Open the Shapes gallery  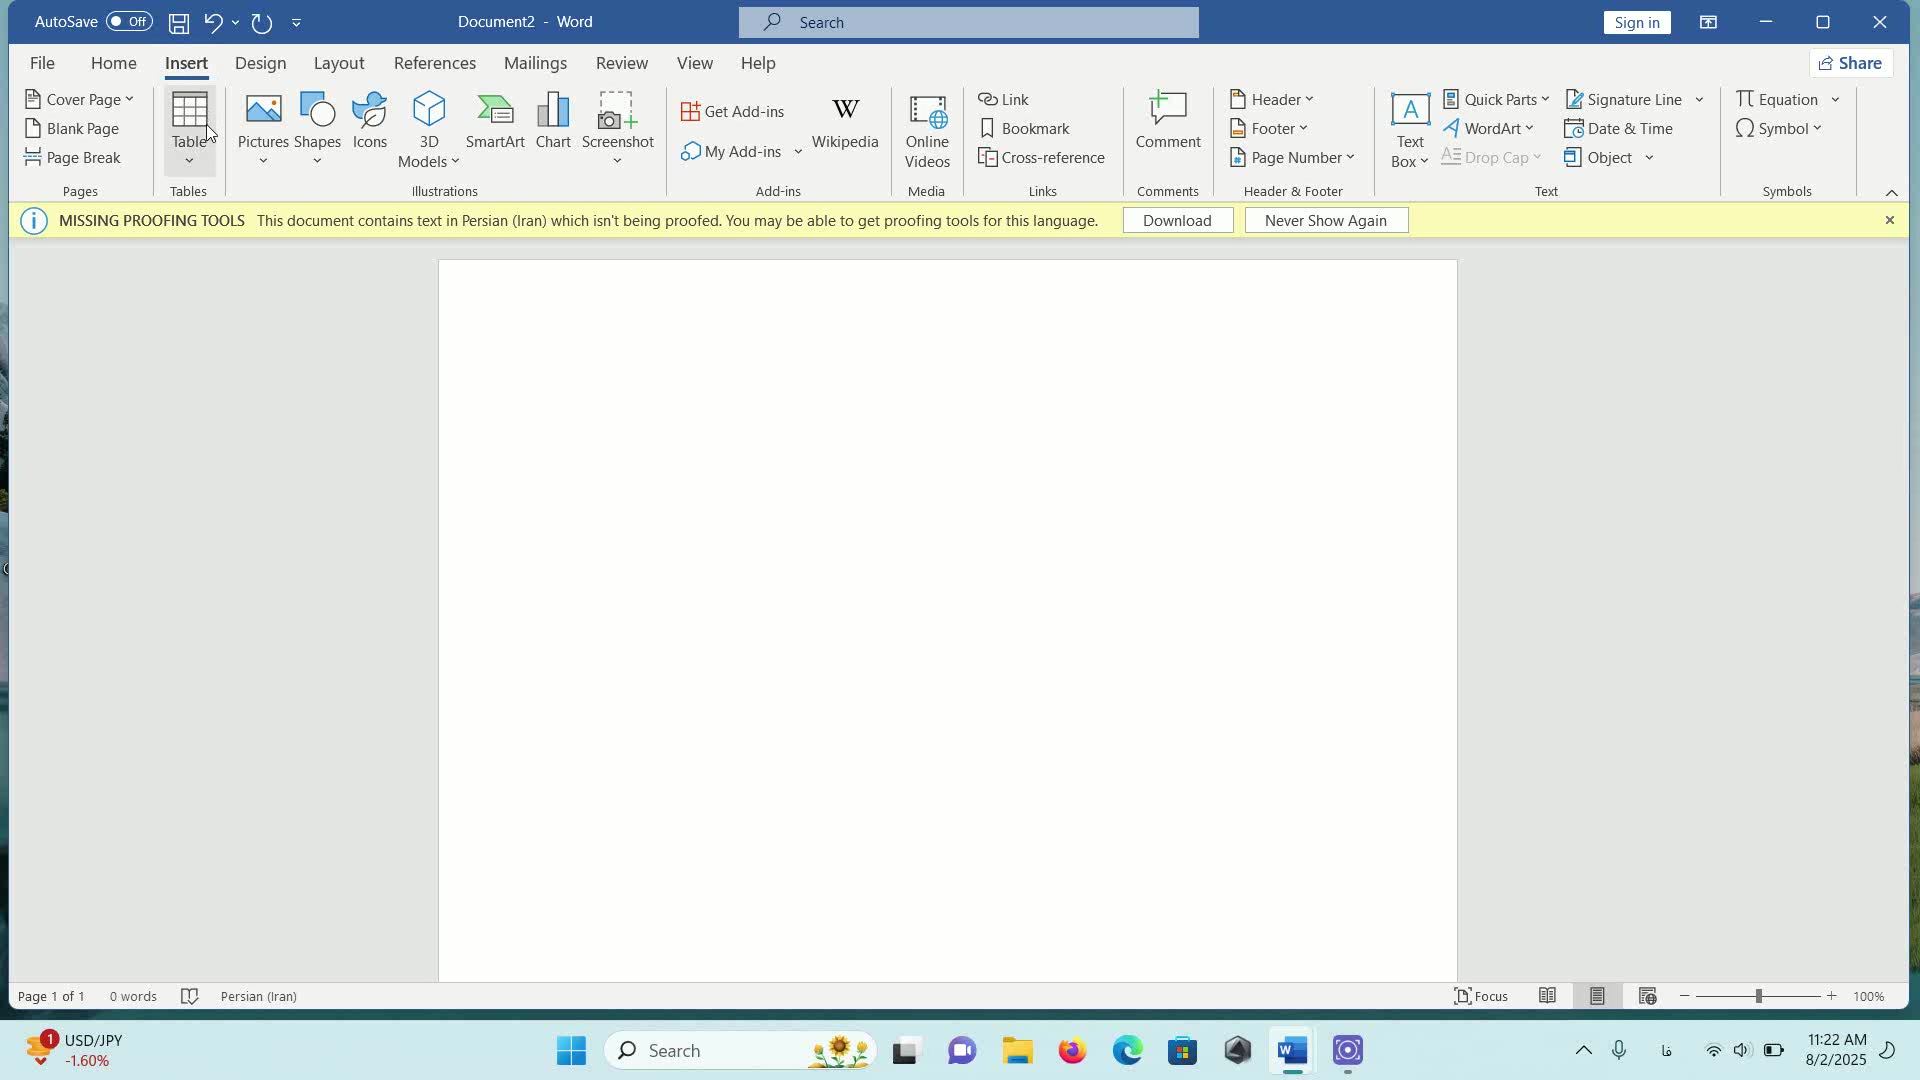(317, 130)
